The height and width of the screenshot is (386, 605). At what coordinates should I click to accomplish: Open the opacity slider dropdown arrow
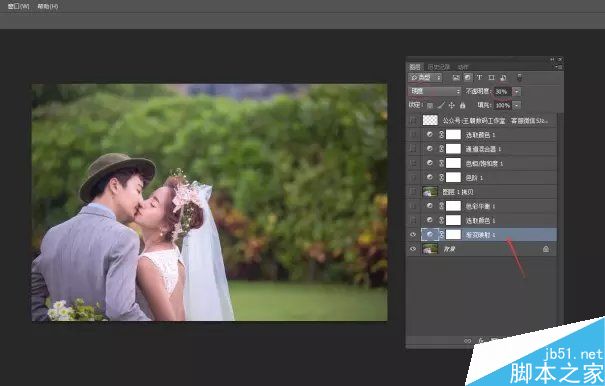click(517, 91)
